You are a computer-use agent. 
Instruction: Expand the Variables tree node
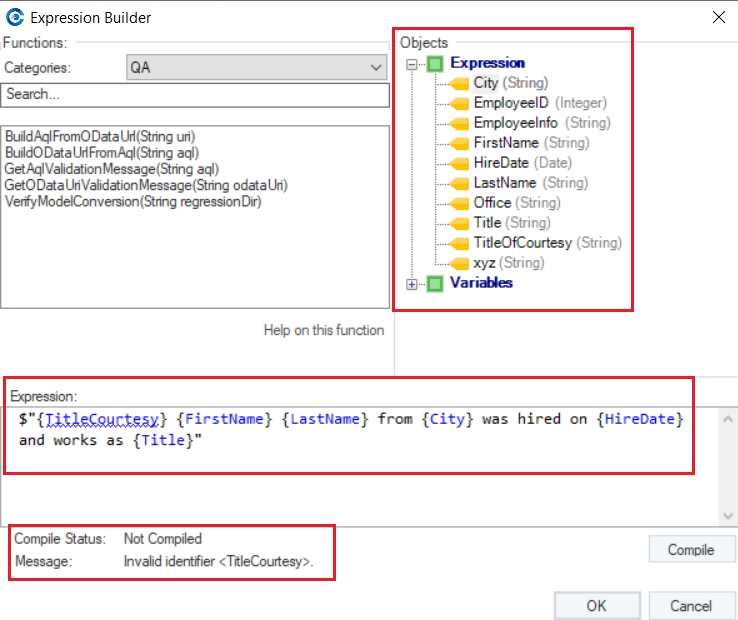(x=412, y=284)
